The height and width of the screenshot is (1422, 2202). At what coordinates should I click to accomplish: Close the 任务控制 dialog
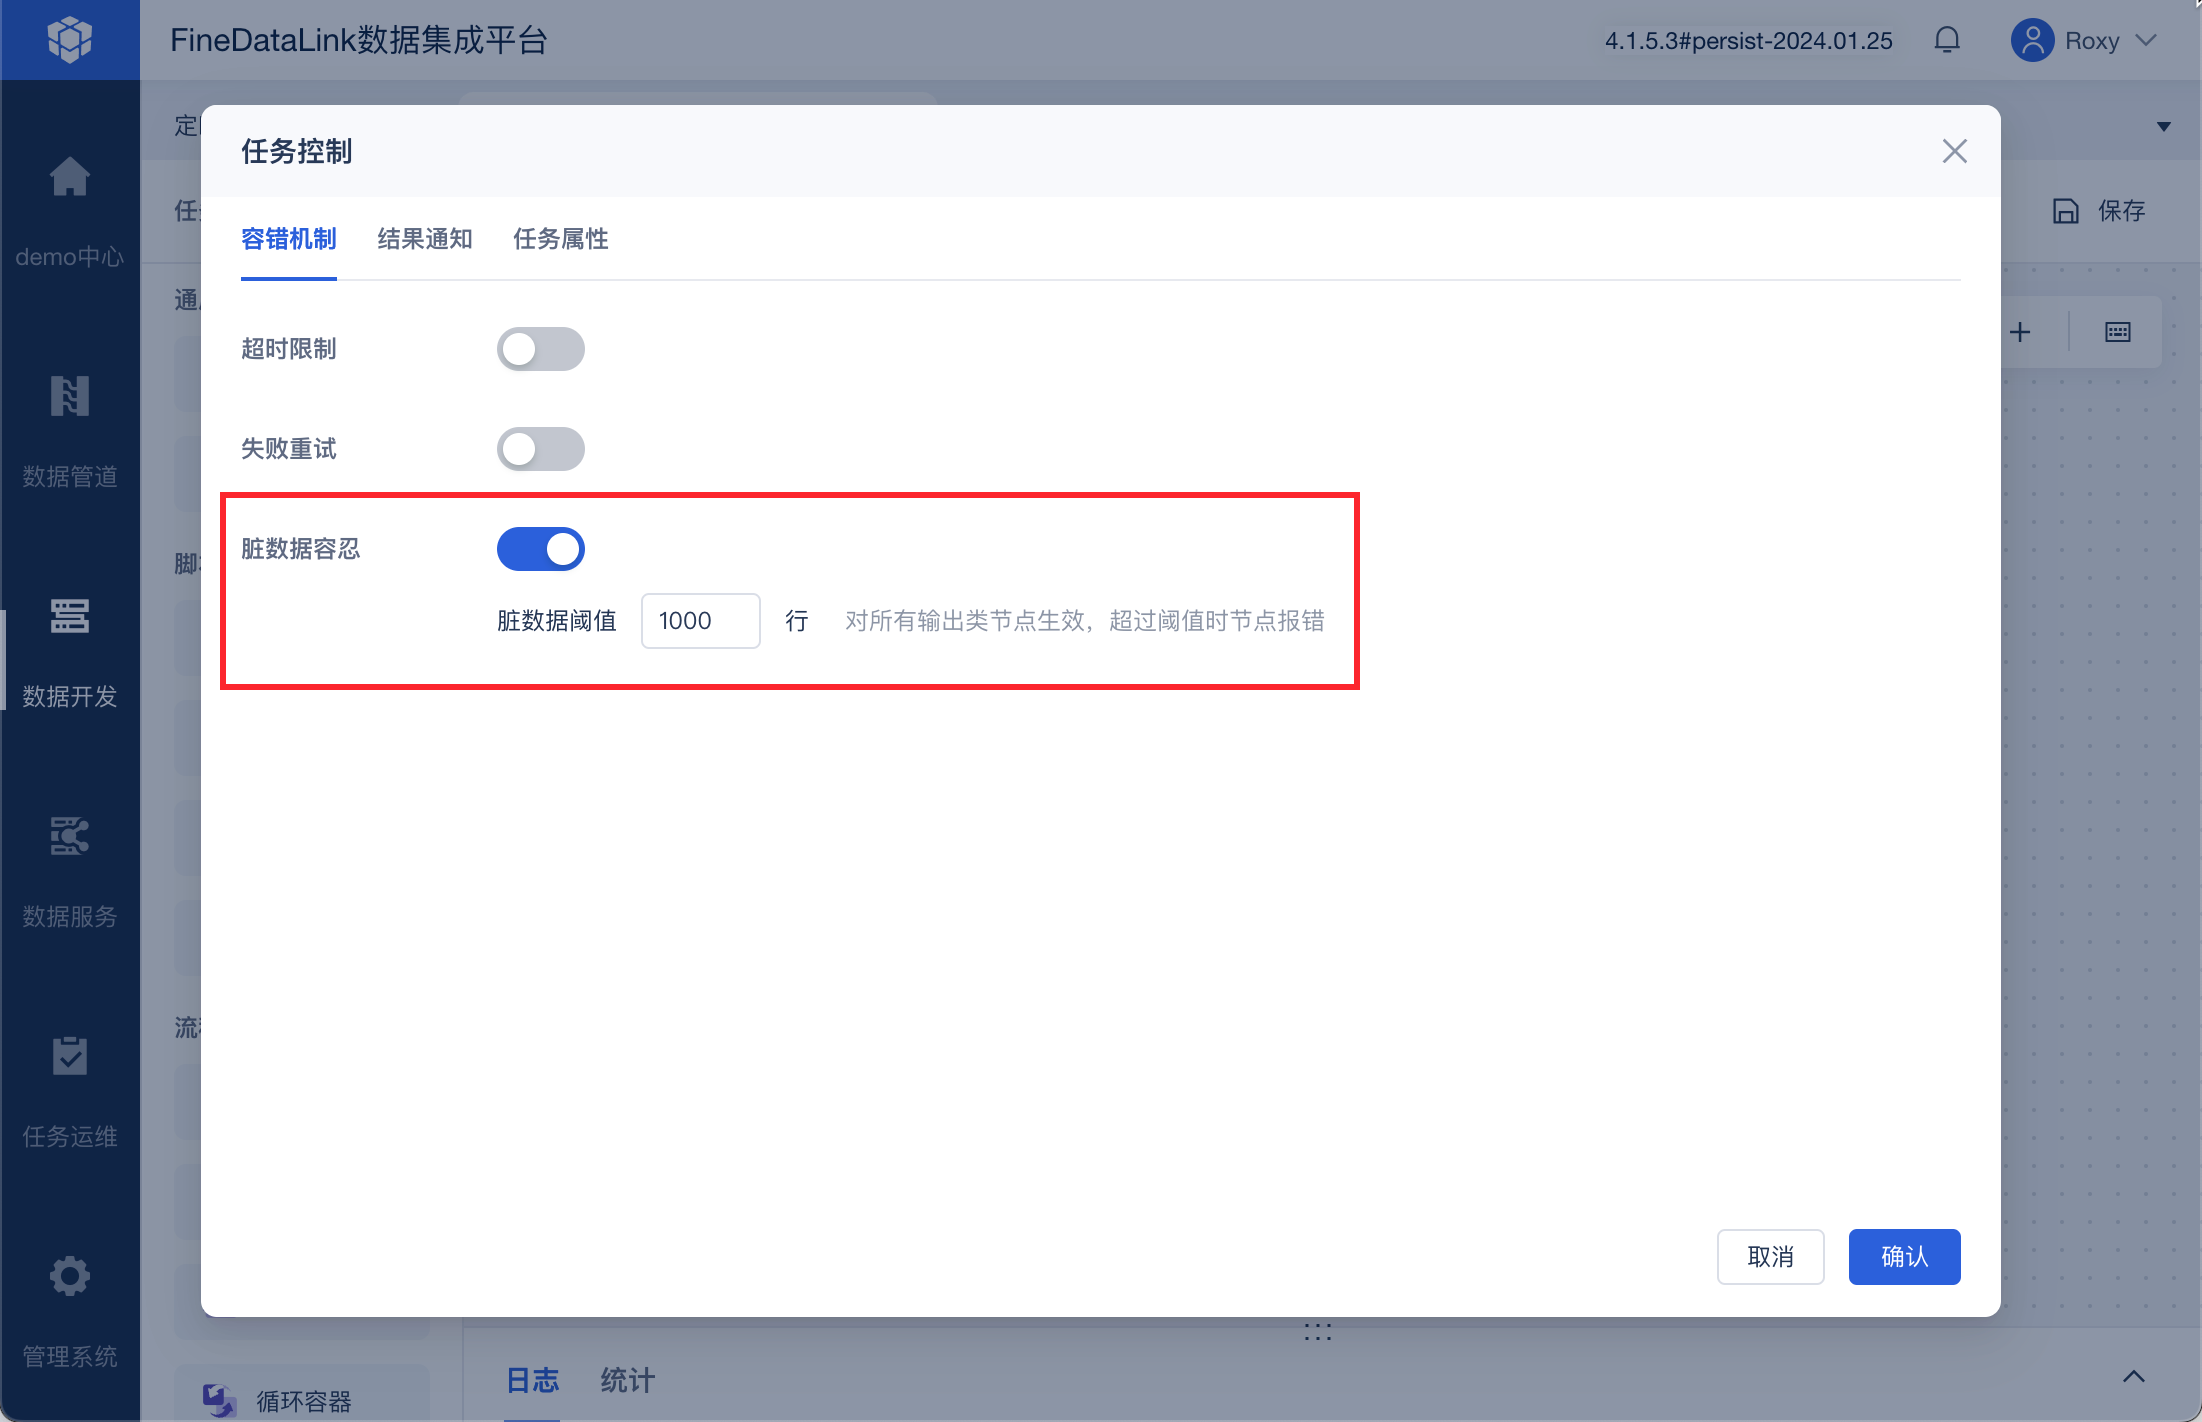click(1954, 151)
